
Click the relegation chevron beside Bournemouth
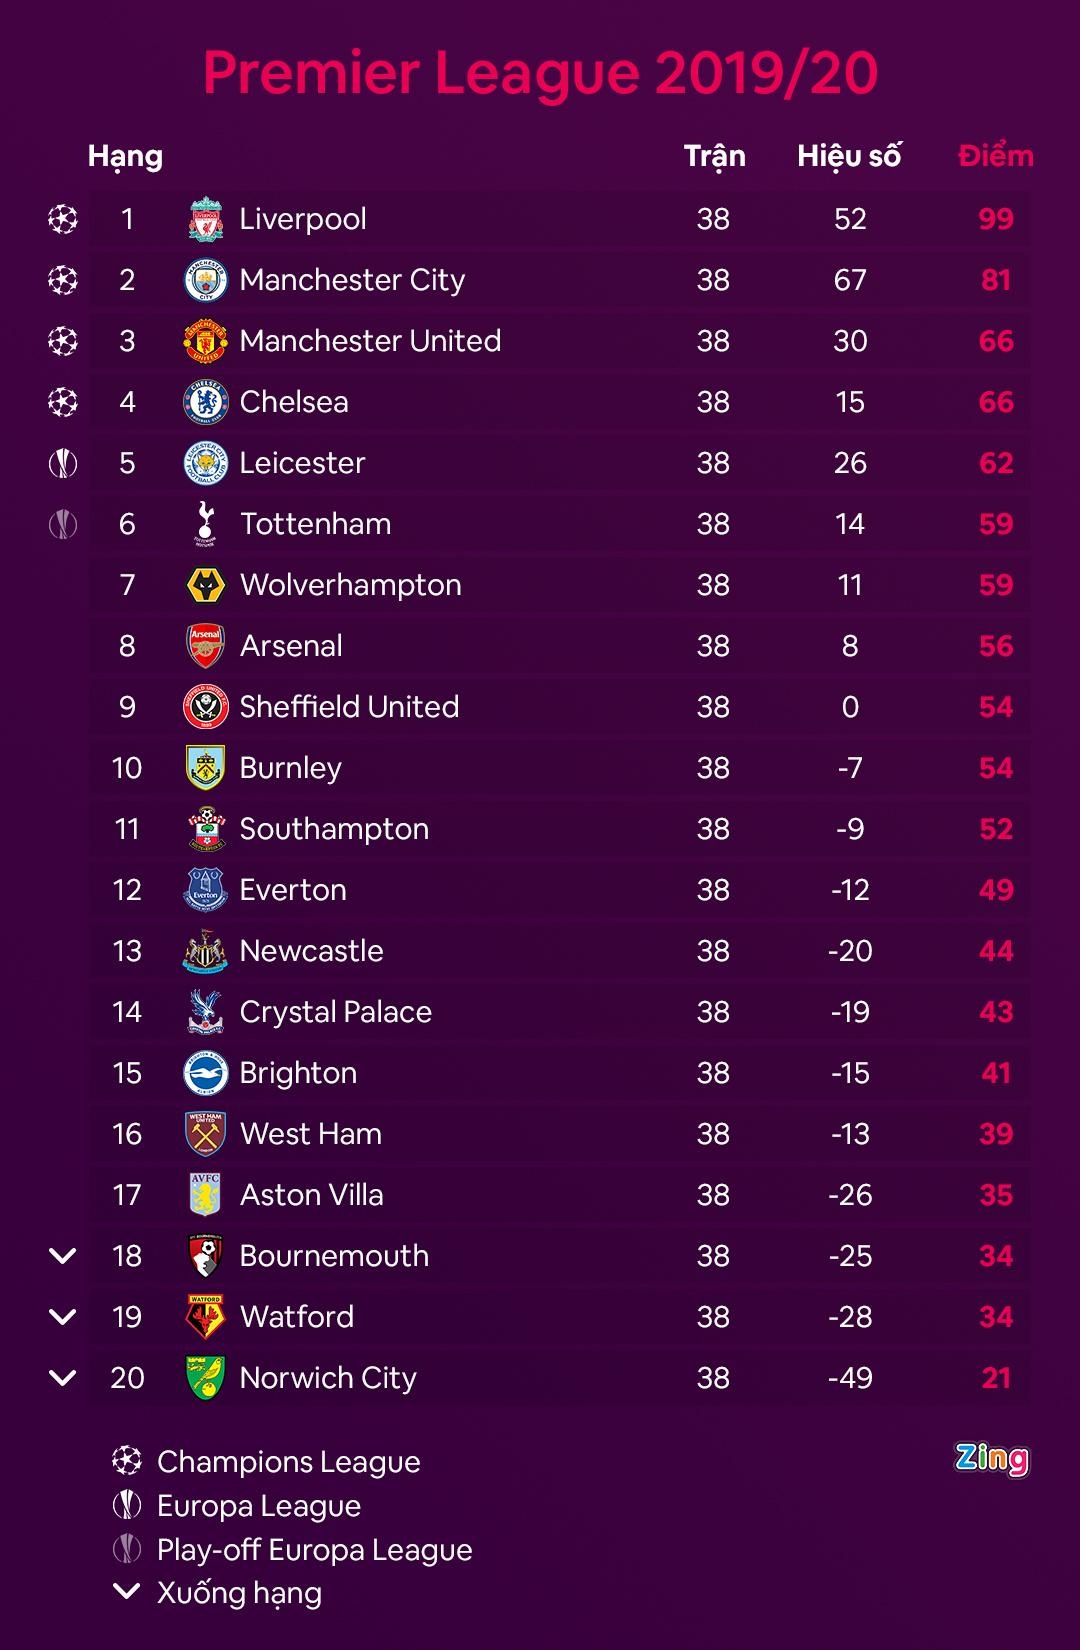coord(63,1256)
